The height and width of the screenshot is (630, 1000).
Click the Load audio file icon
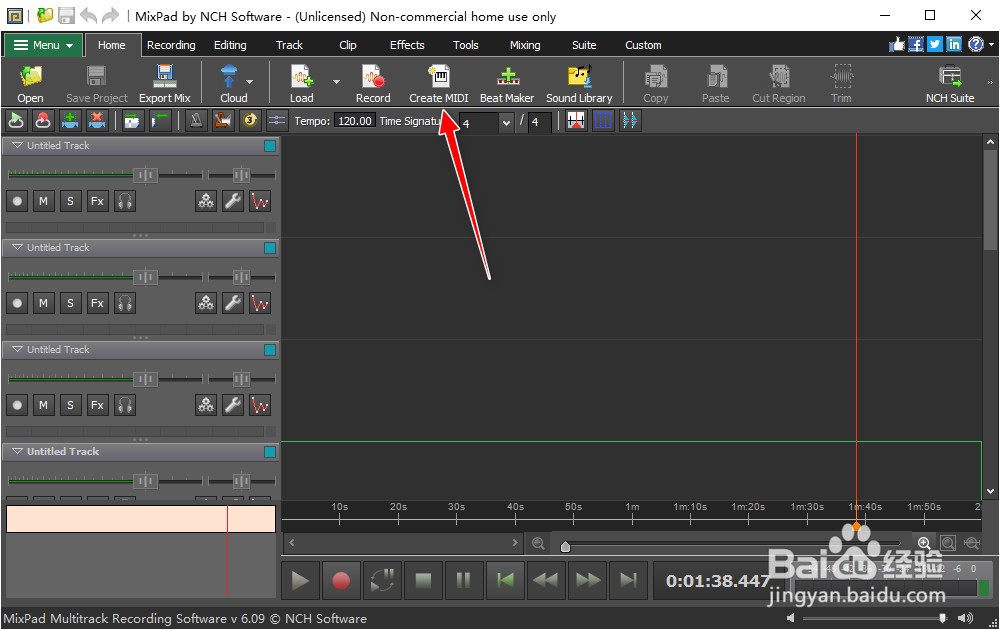pyautogui.click(x=302, y=83)
